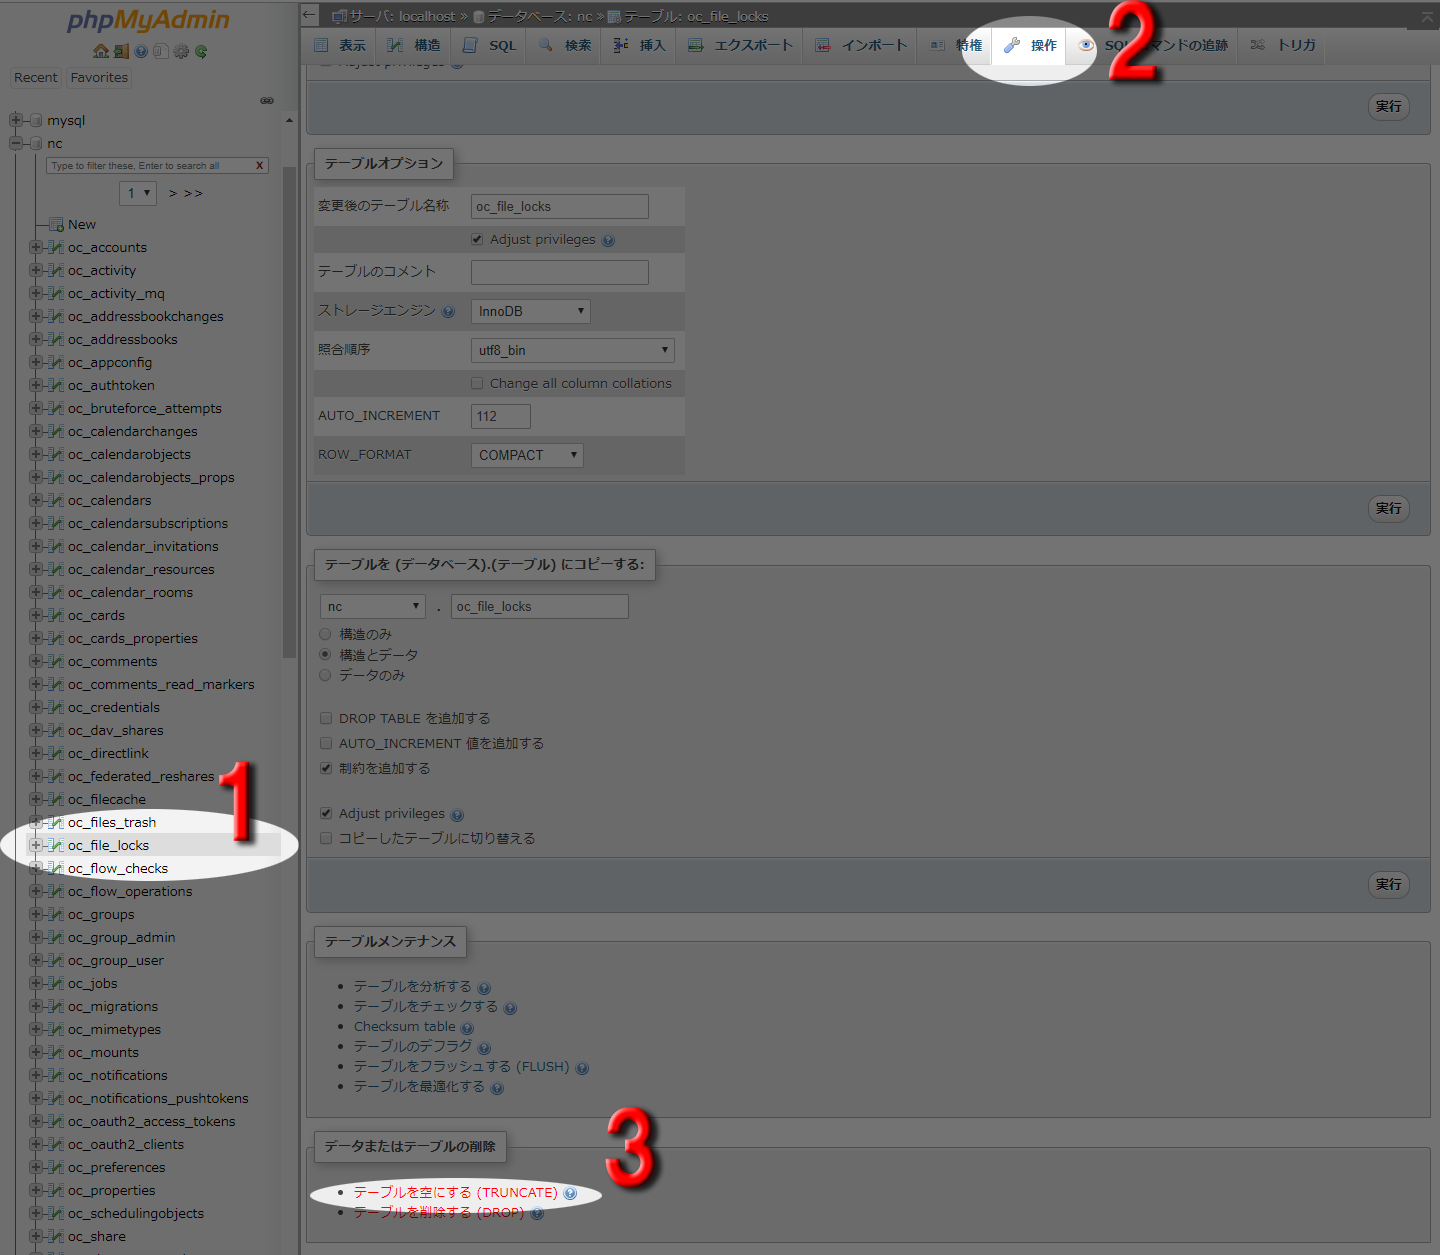Click the database icon next to mysql
This screenshot has height=1255, width=1440.
36,120
